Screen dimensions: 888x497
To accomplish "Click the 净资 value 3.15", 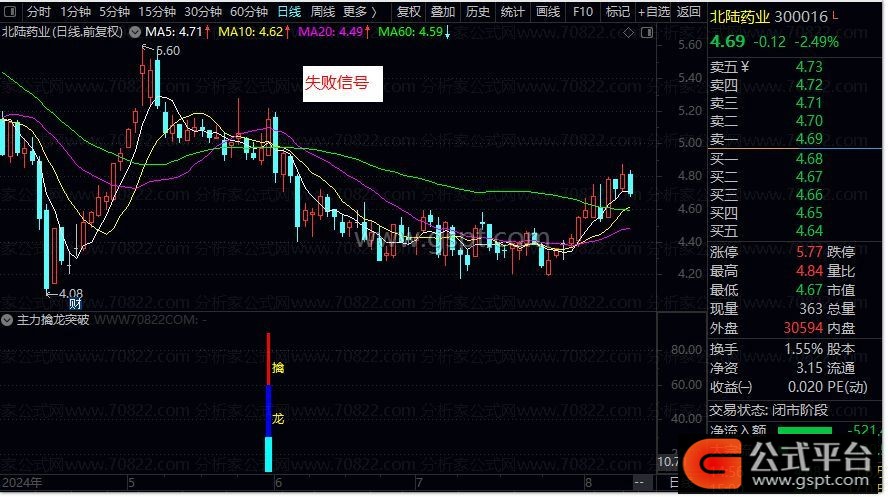I will pyautogui.click(x=809, y=369).
